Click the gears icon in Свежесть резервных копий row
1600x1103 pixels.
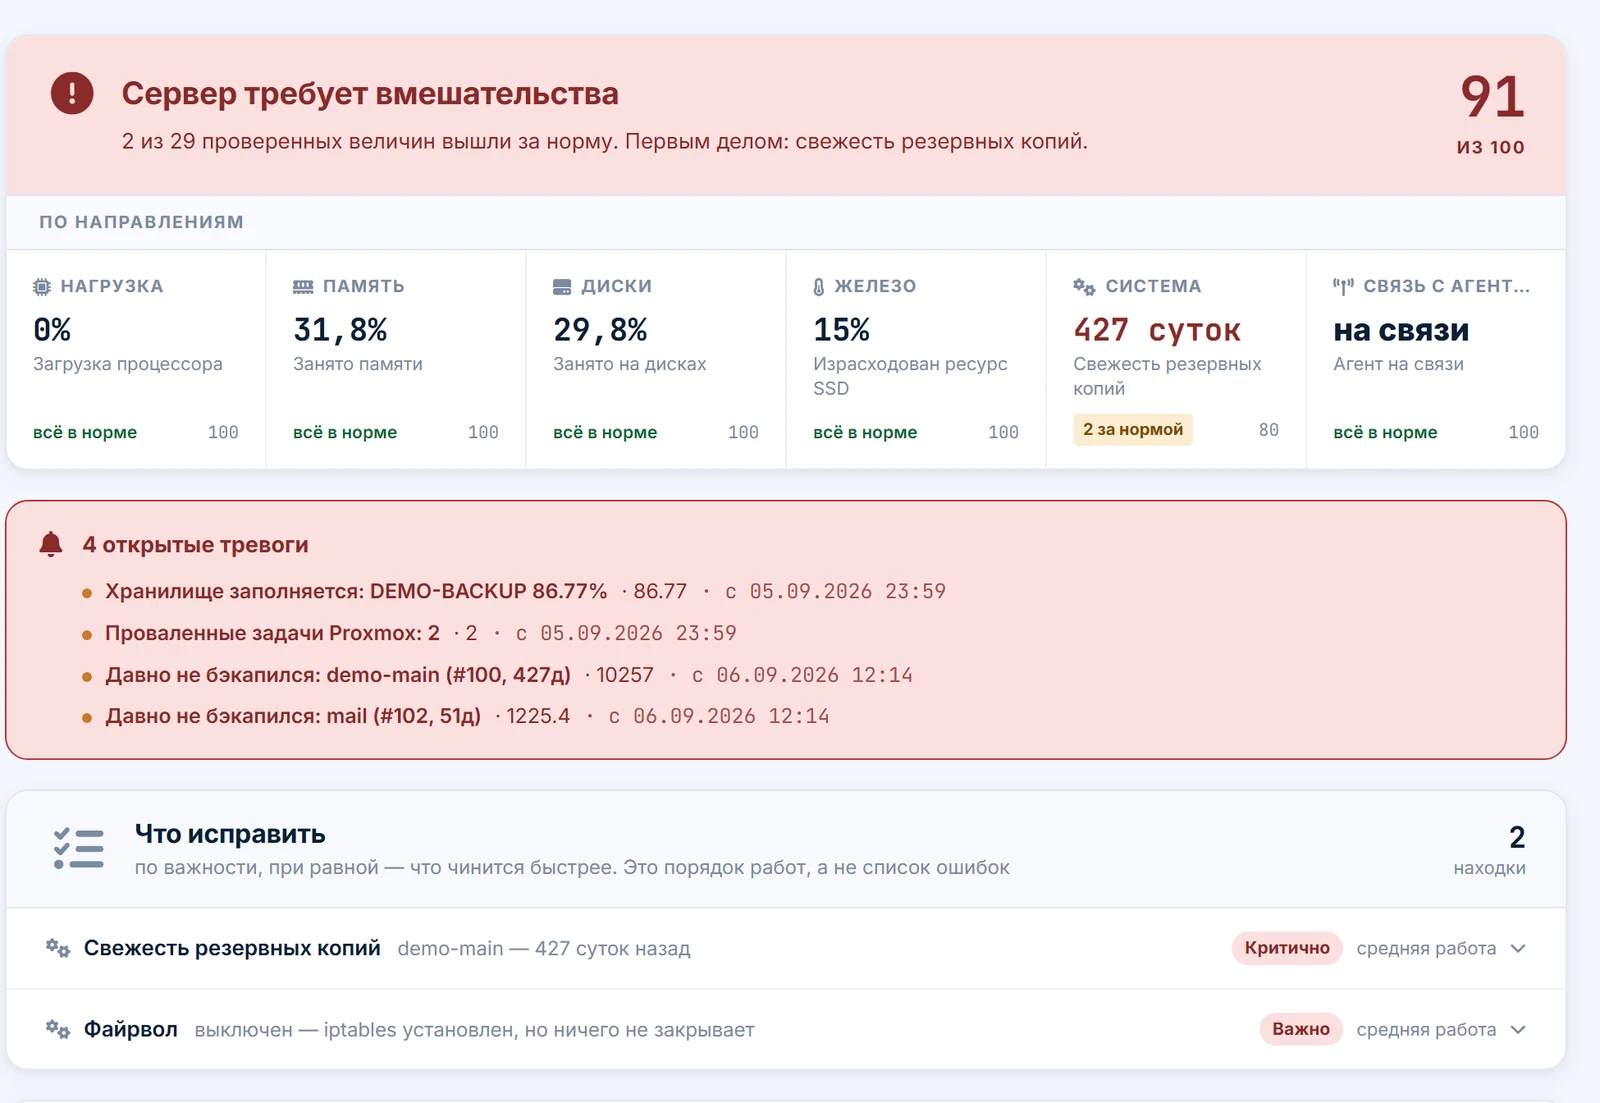(58, 948)
